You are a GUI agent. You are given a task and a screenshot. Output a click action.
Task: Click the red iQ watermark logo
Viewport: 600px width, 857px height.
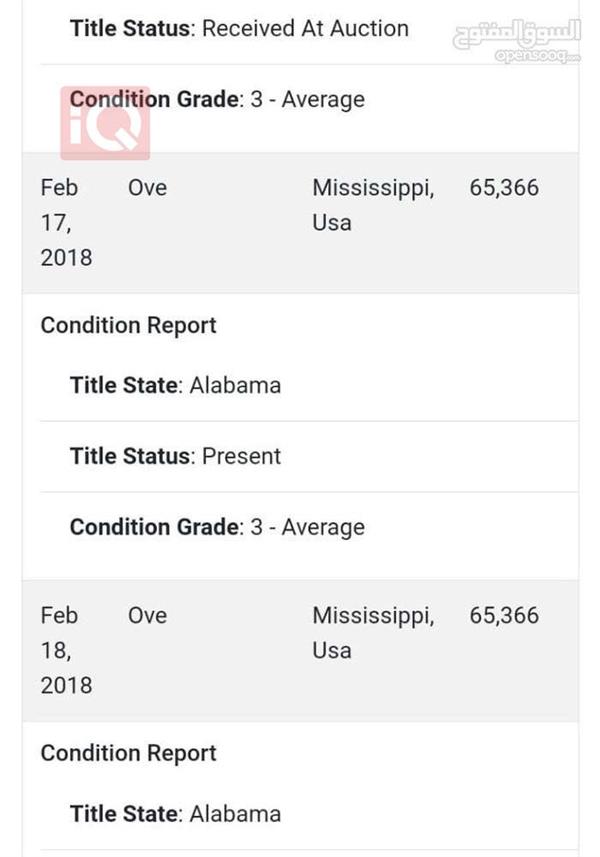click(105, 123)
